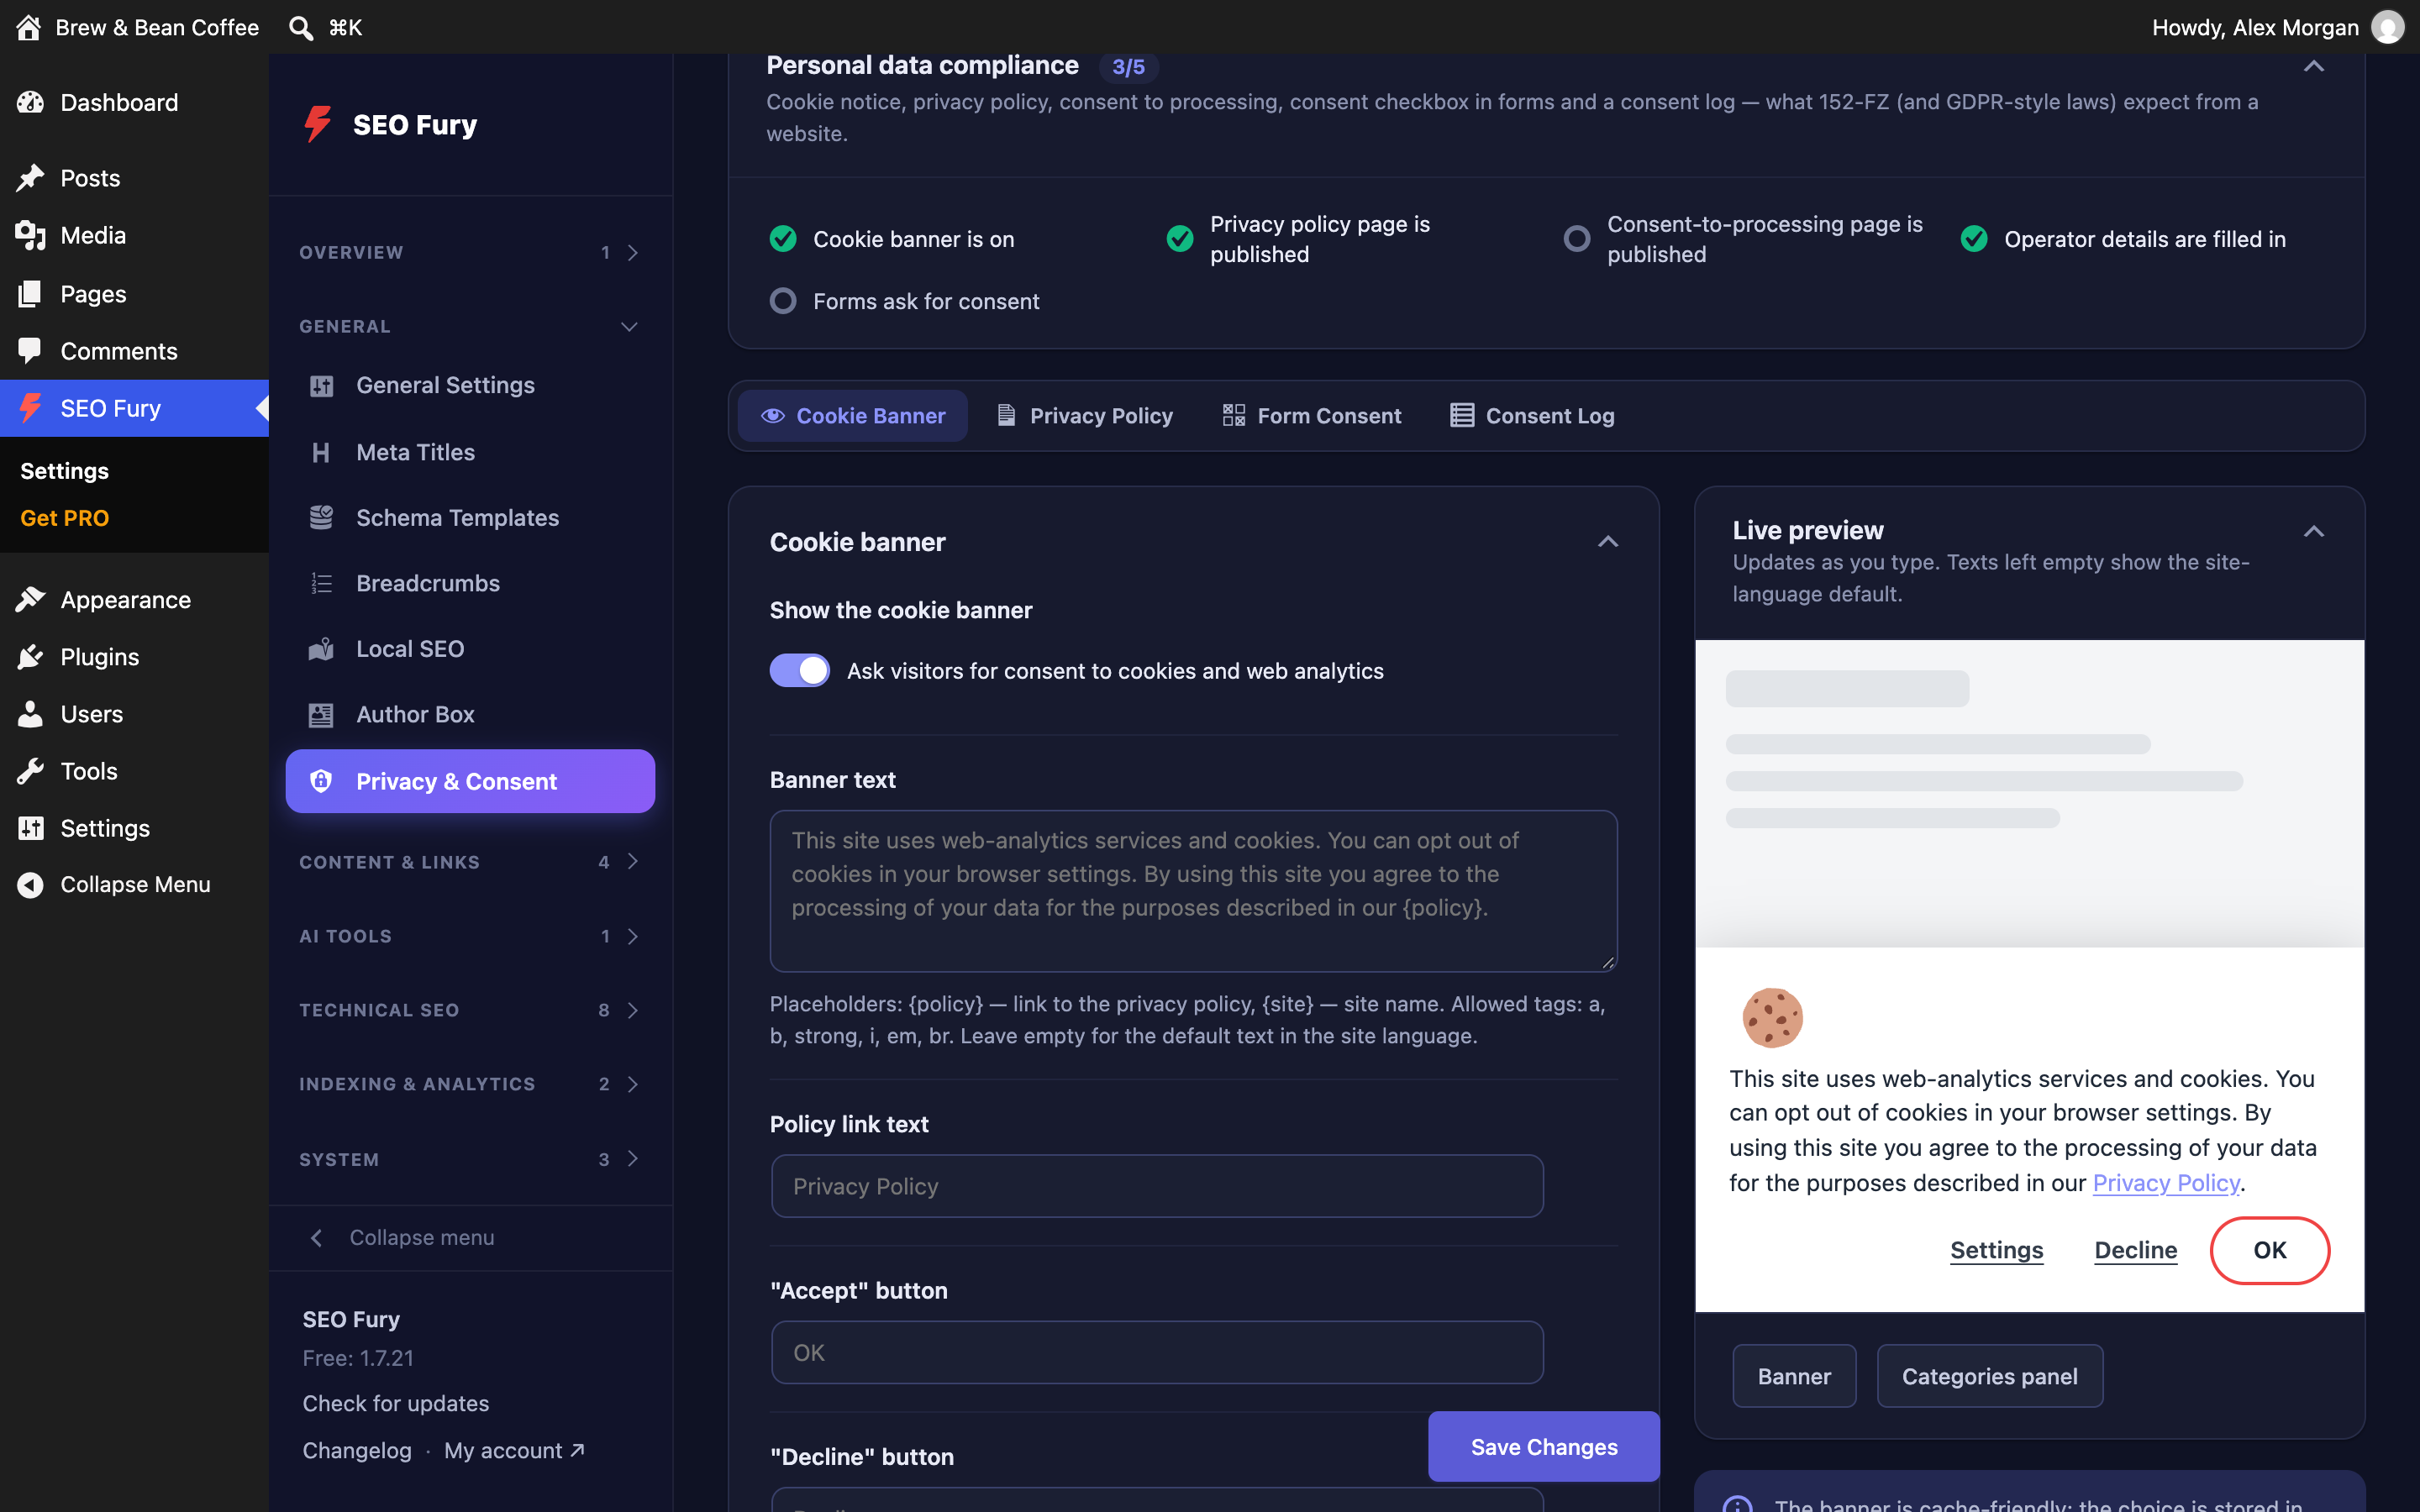The image size is (2420, 1512).
Task: Collapse the Personal data compliance card
Action: 2313,66
